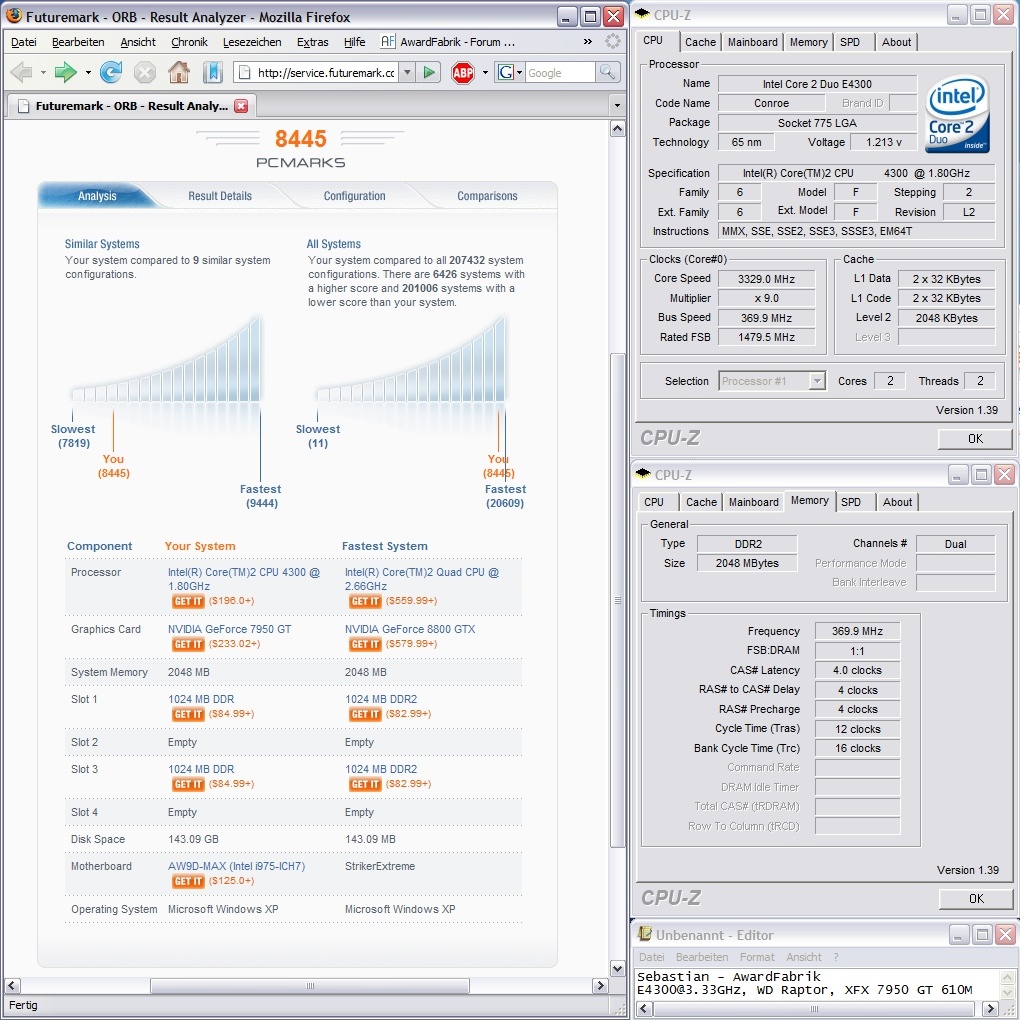
Task: Open the AW9D-MAX (Intel i975-ICH7) link
Action: click(236, 866)
